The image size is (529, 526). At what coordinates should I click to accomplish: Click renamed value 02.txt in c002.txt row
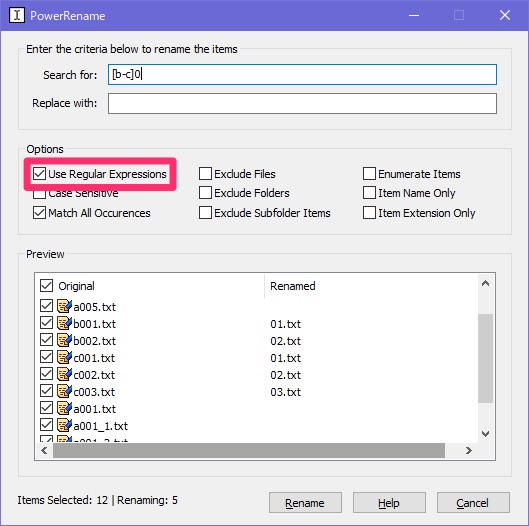click(x=285, y=375)
